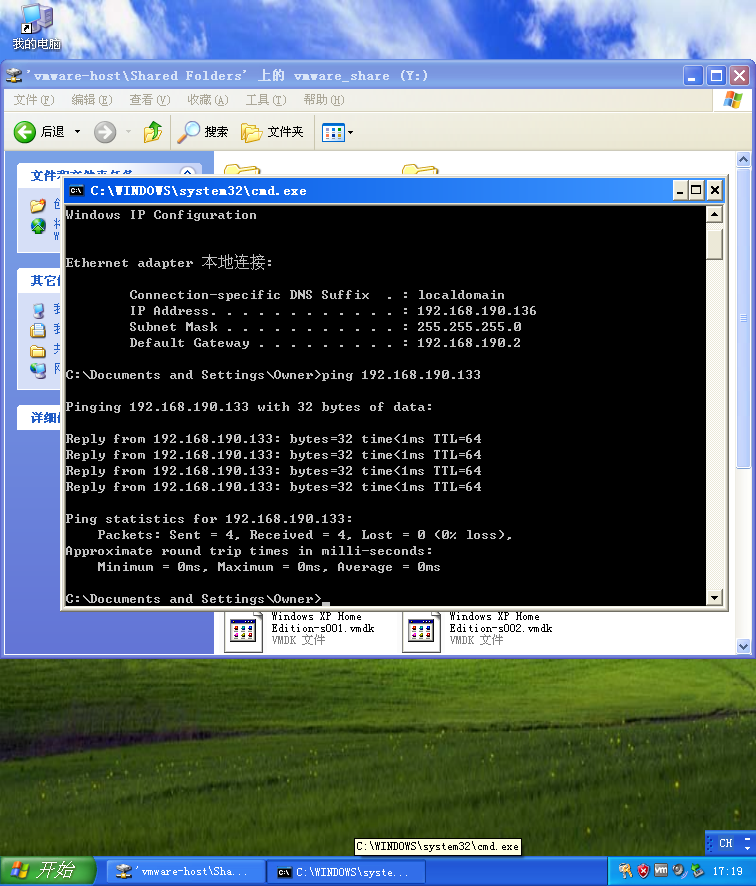Open the 开始 Start menu
The height and width of the screenshot is (886, 756).
click(x=47, y=871)
